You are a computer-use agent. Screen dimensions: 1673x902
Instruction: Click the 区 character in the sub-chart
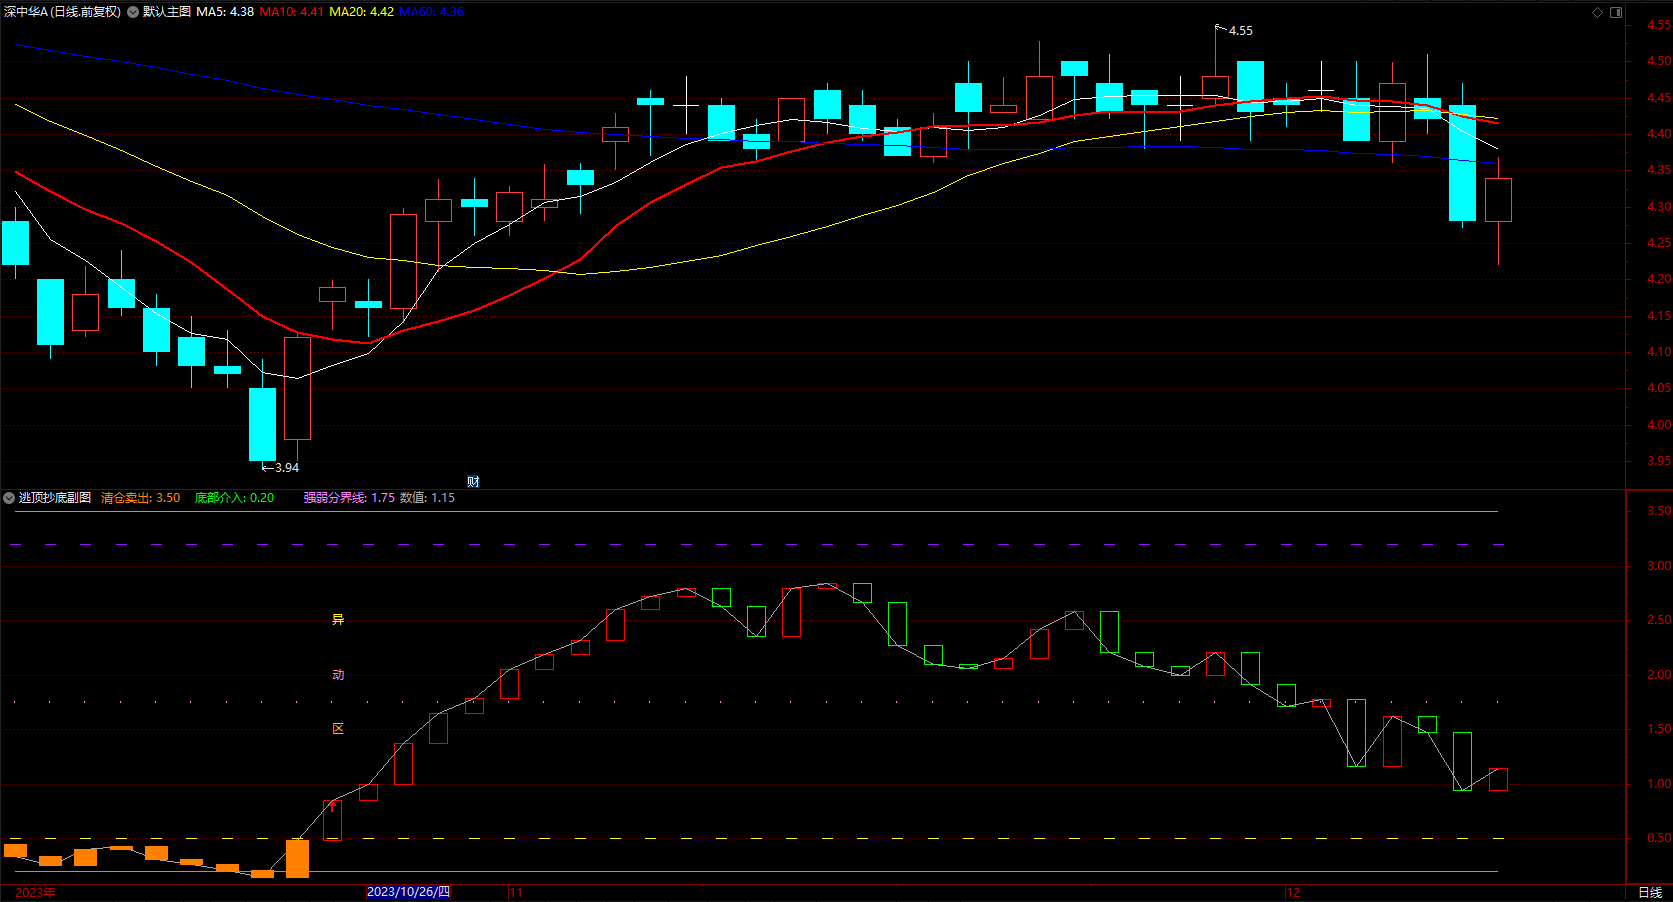click(x=338, y=729)
